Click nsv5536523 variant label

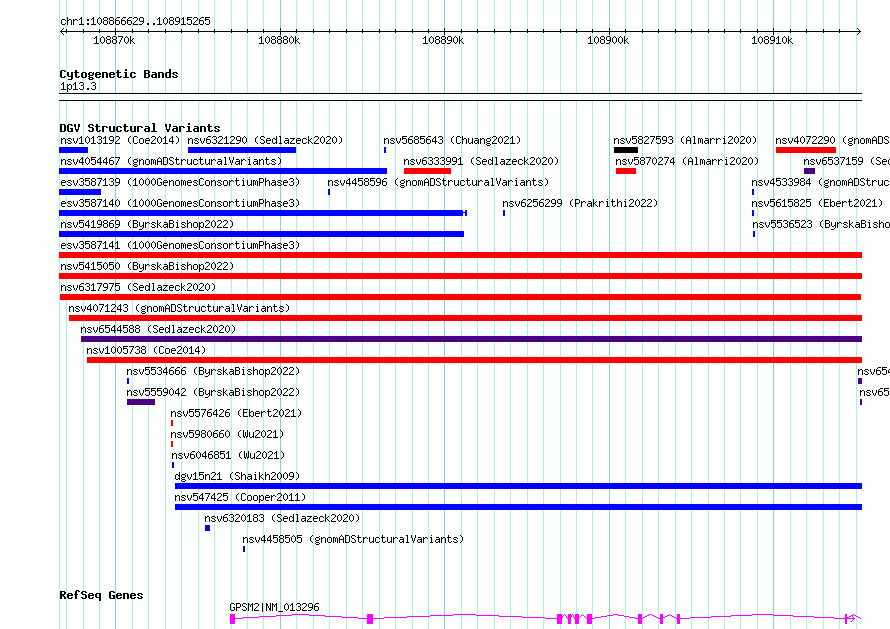point(821,224)
